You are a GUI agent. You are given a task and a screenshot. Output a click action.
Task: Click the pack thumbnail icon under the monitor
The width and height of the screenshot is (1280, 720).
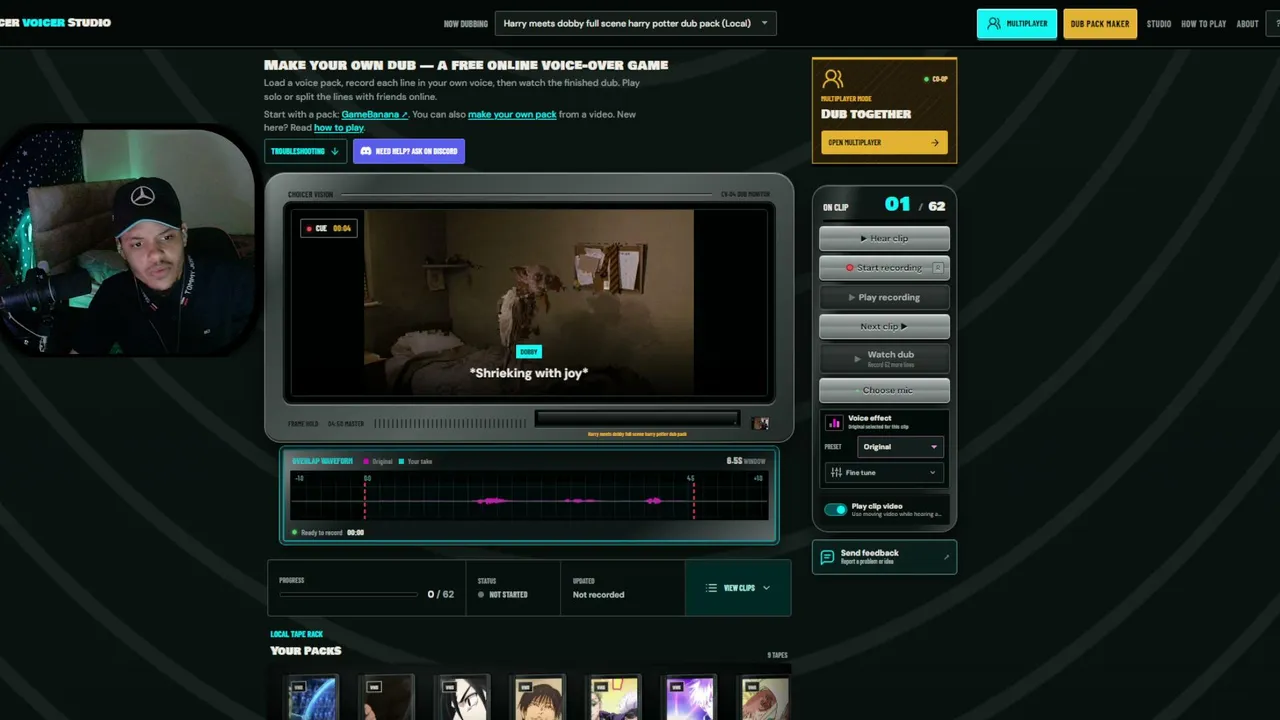pos(760,423)
